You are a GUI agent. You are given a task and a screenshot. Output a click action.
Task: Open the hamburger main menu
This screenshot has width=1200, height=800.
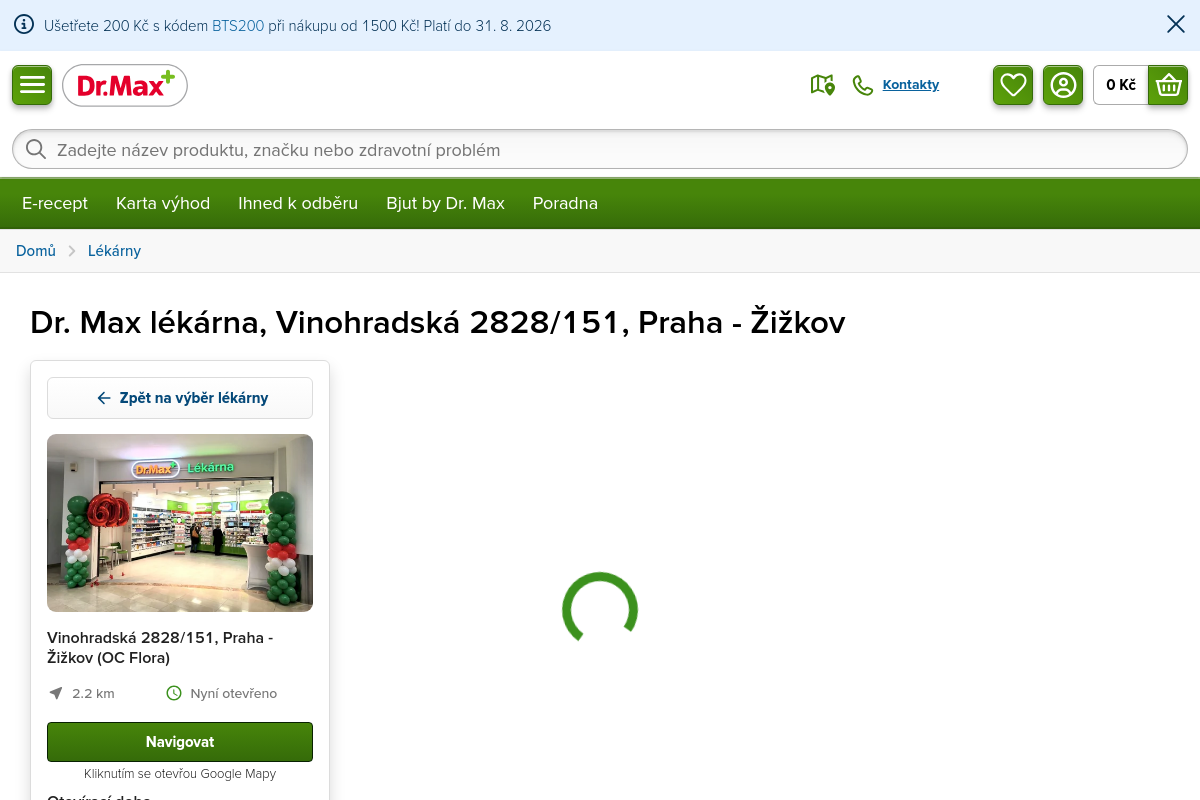point(32,85)
